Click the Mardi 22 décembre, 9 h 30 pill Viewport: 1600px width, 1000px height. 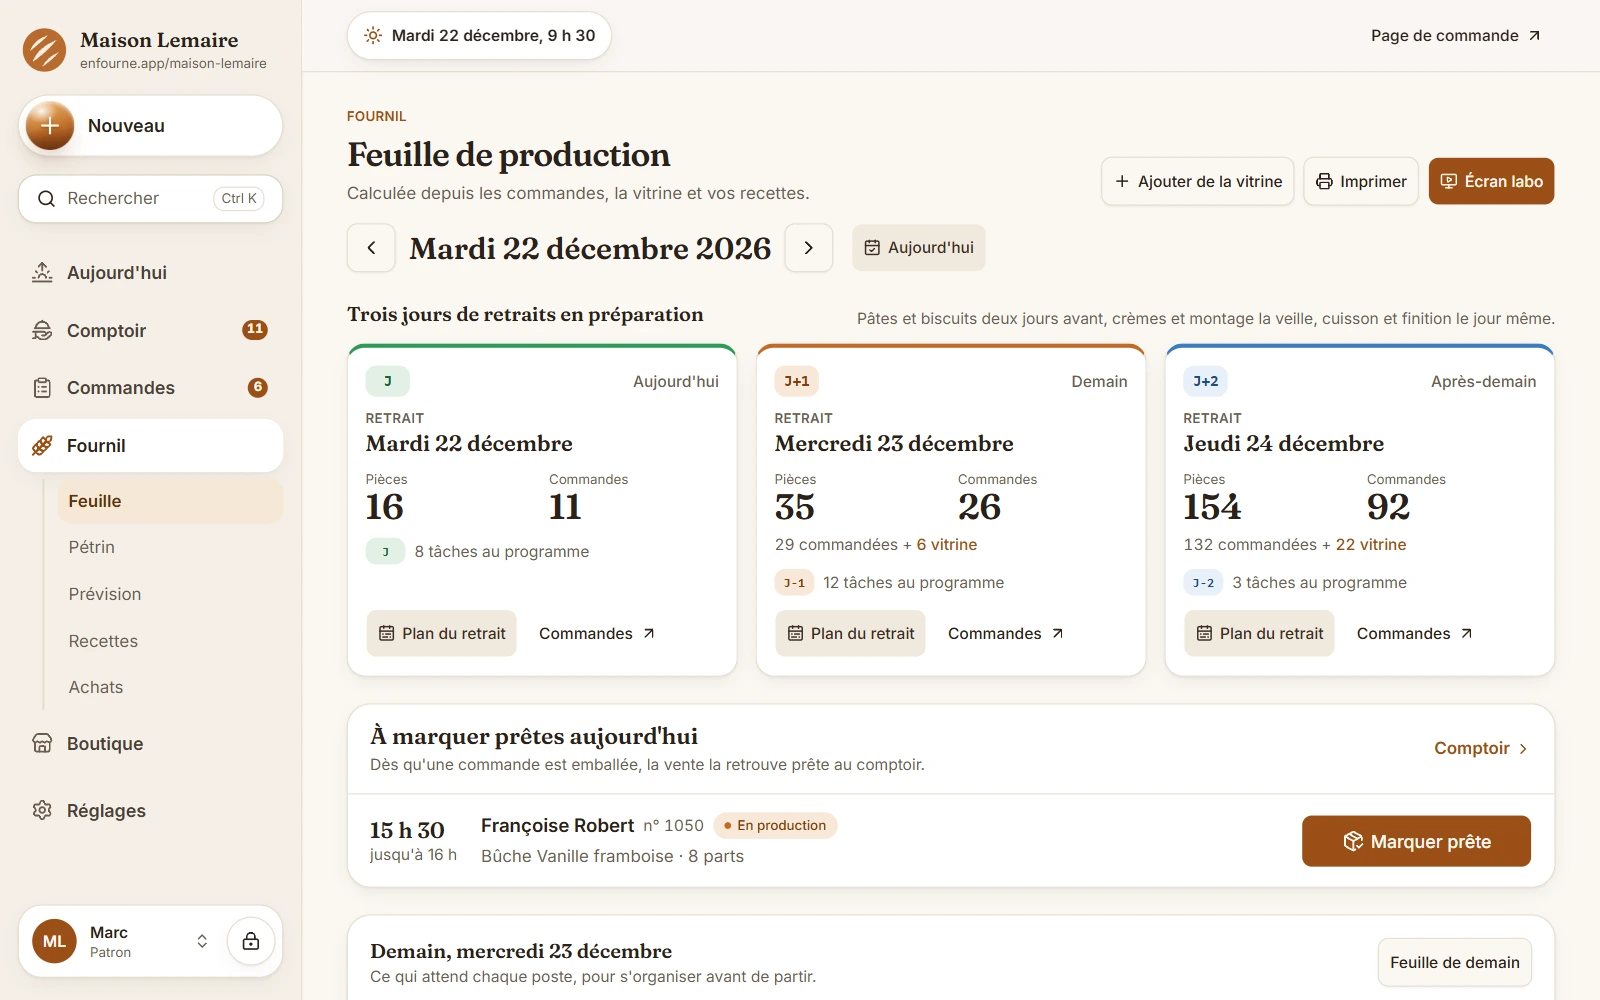pos(479,36)
